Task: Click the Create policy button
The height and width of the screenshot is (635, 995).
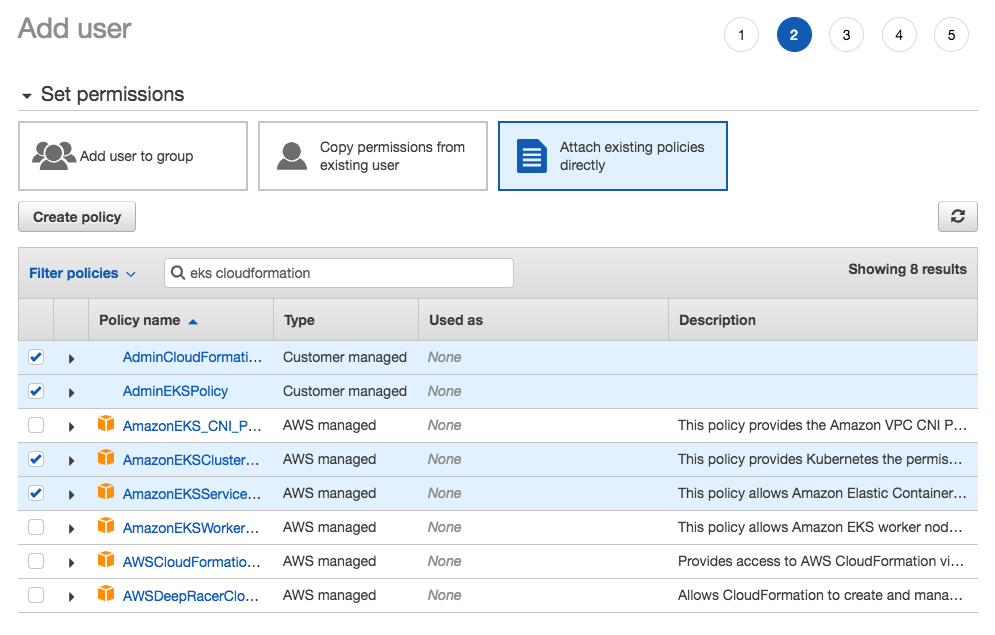Action: click(77, 217)
